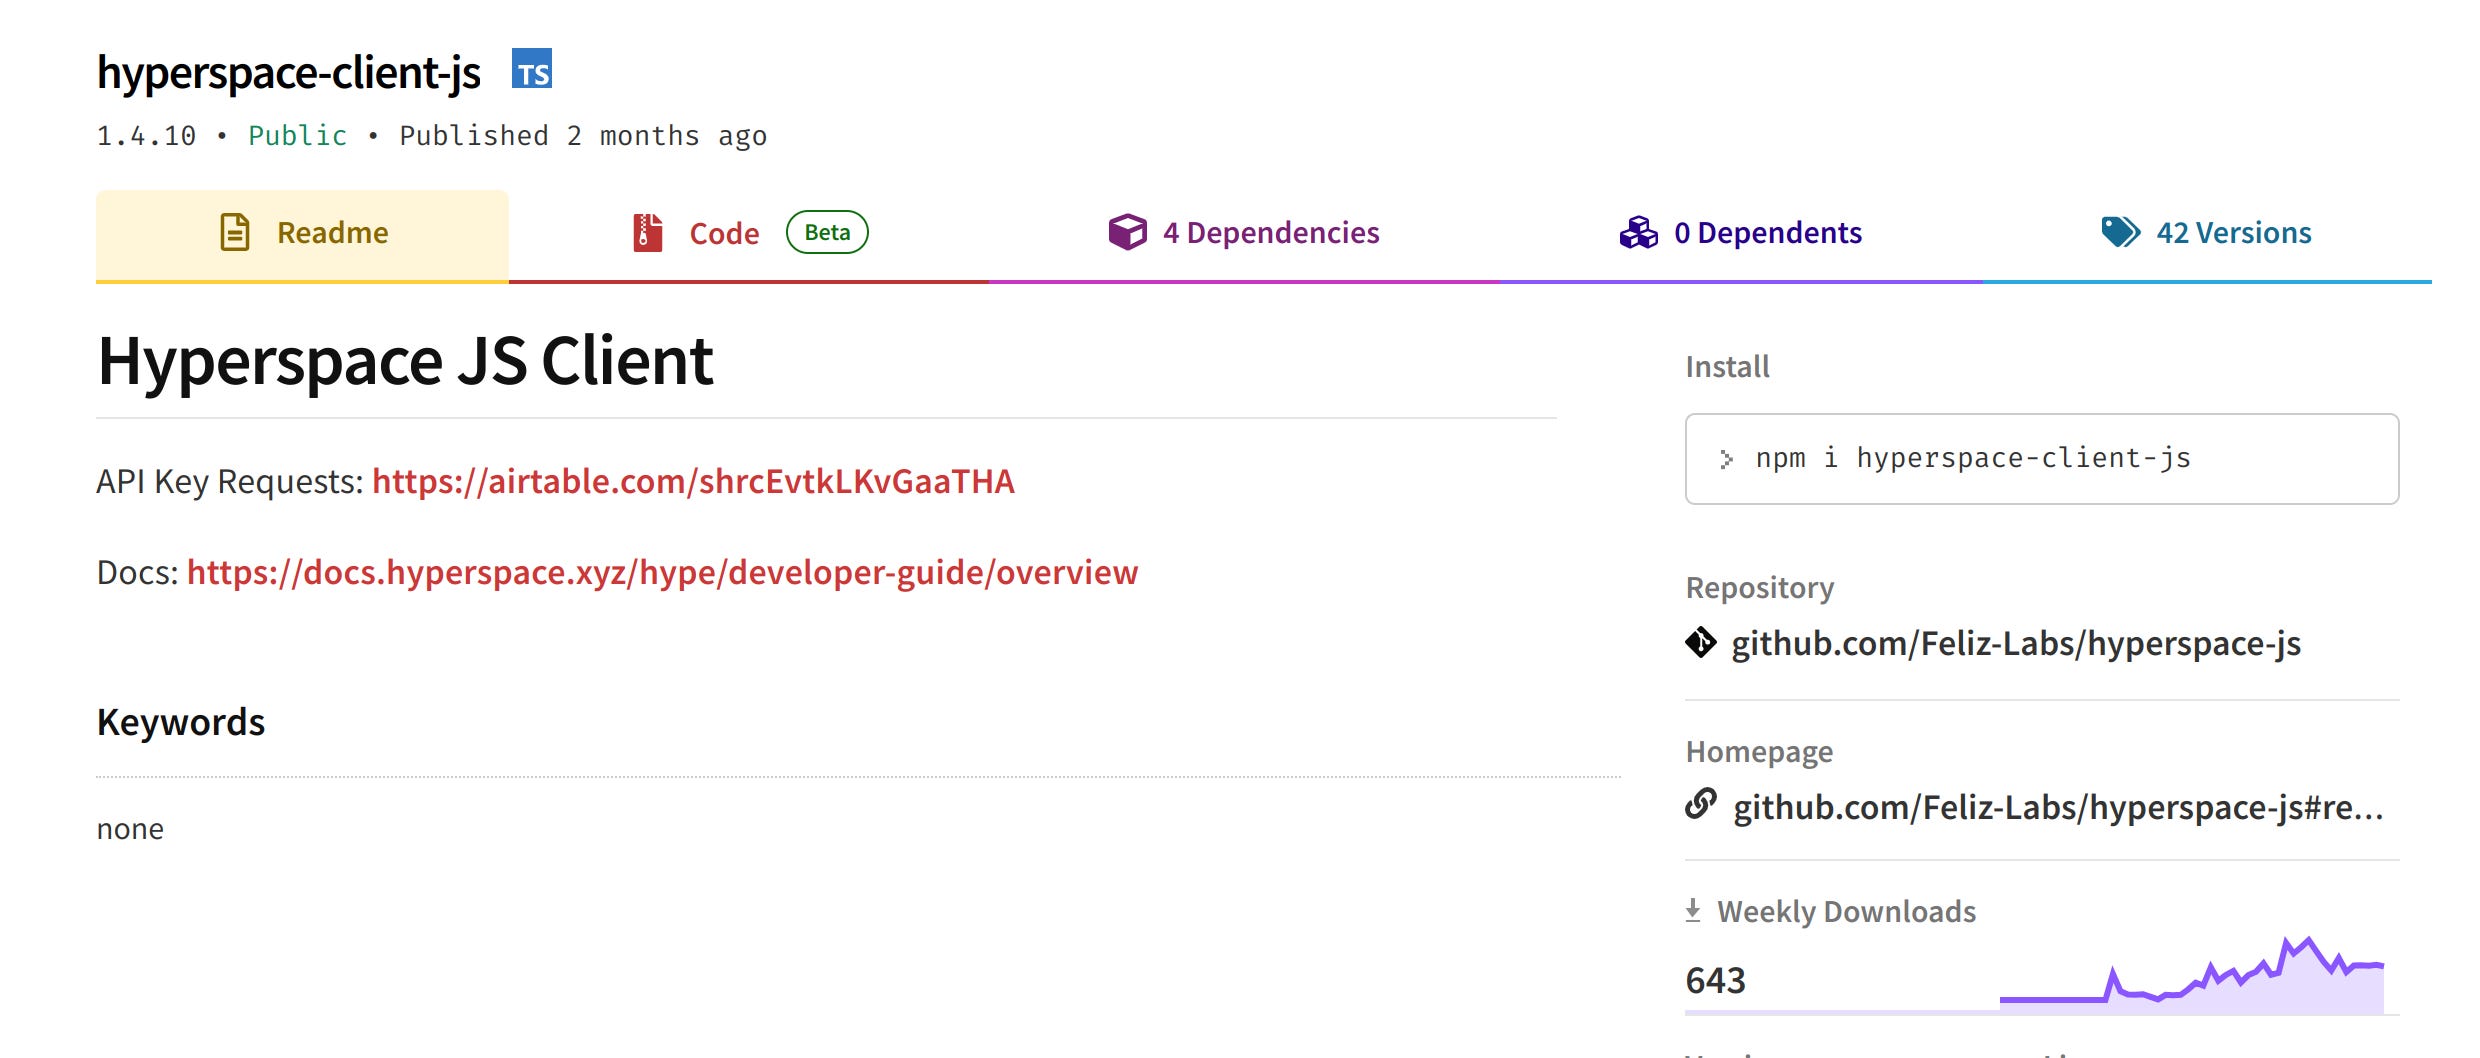Click the Weekly Downloads arrow icon
Viewport: 2480px width, 1058px height.
[1693, 910]
